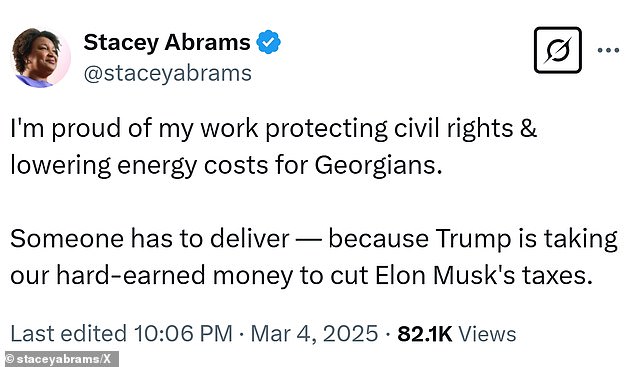The width and height of the screenshot is (634, 367).
Task: Open the three-dot more options menu
Action: coord(608,51)
